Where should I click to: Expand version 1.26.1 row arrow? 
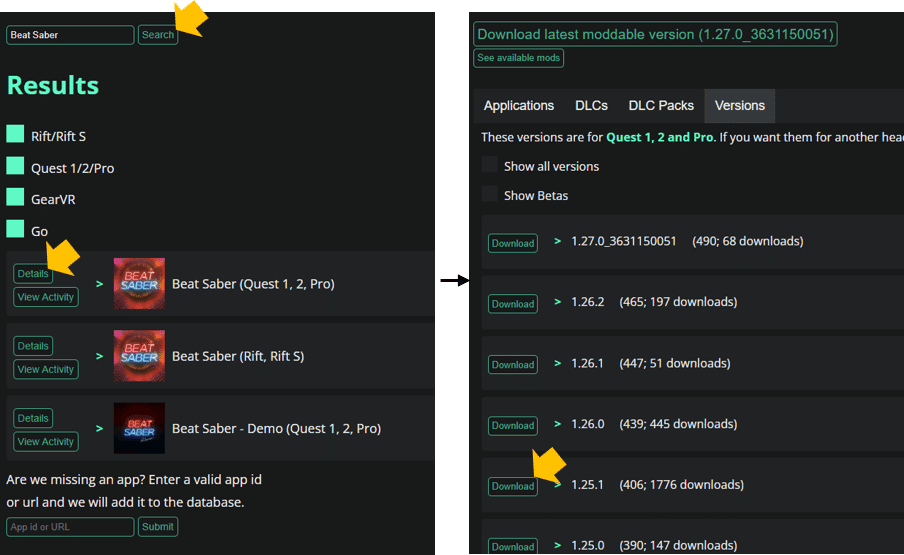[x=558, y=363]
